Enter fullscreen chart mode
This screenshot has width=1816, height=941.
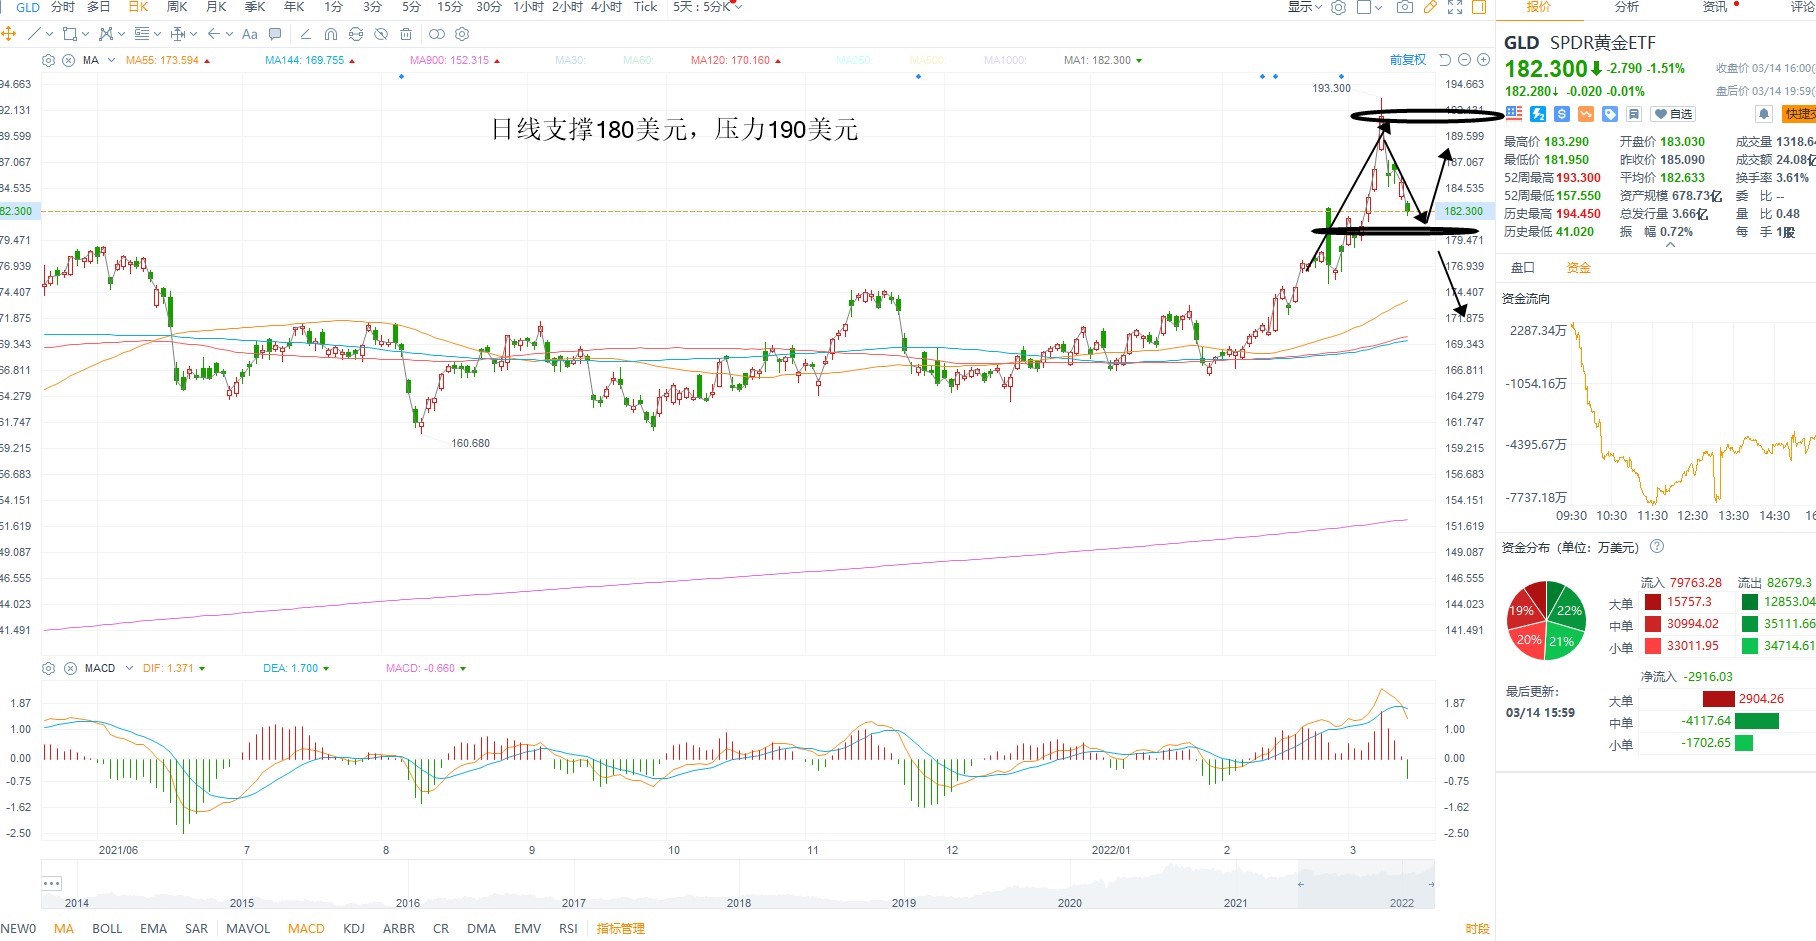(x=1455, y=7)
